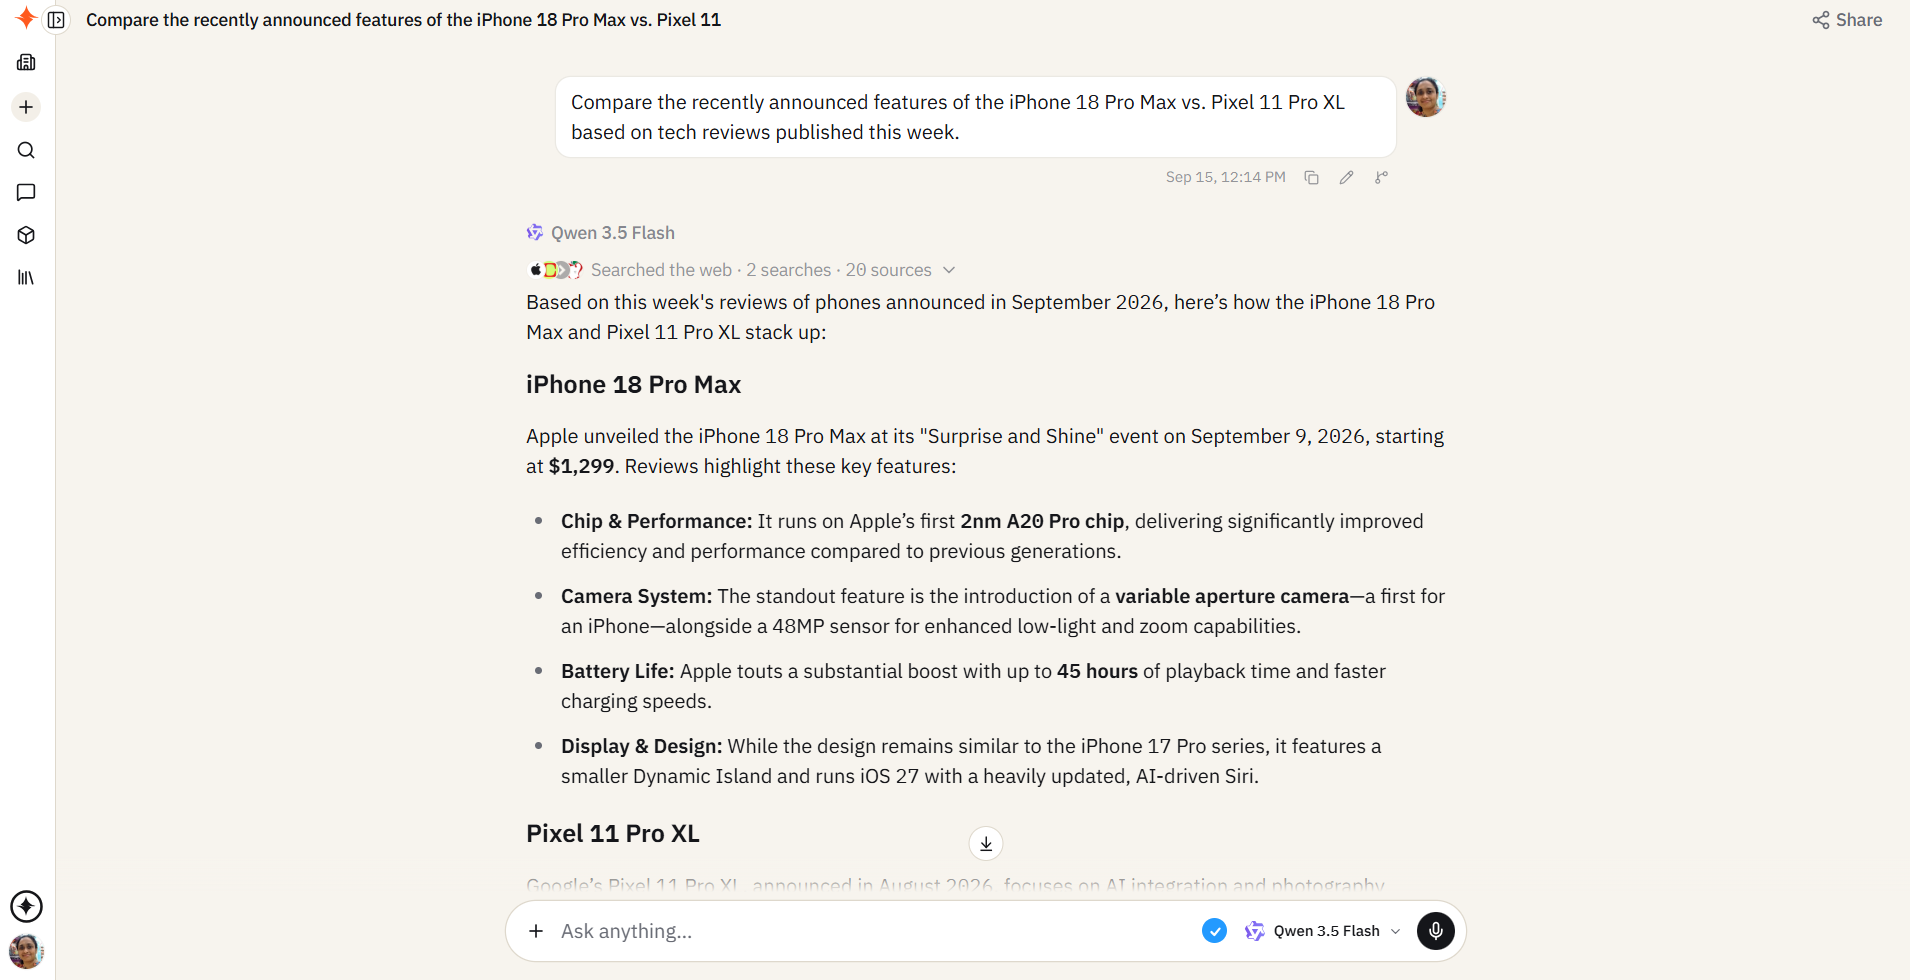Screen dimensions: 1910x980
Task: Open Qwen 3.5 Flash model dropdown
Action: [1322, 931]
